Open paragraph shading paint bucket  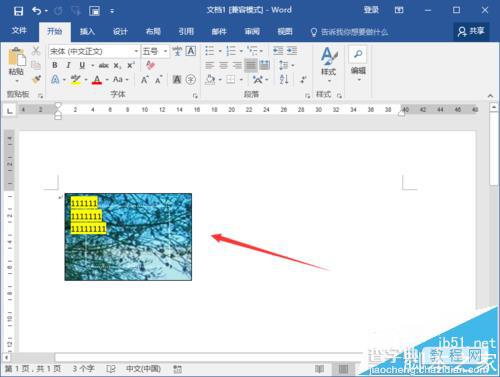210,80
